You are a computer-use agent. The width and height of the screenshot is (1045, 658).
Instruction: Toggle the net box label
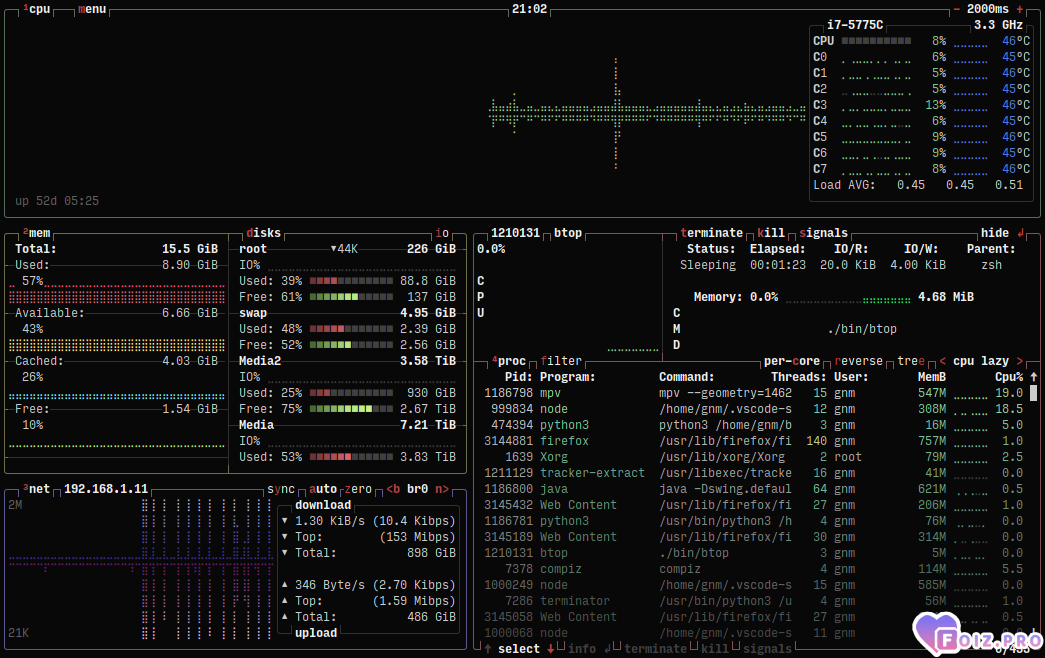(x=37, y=489)
